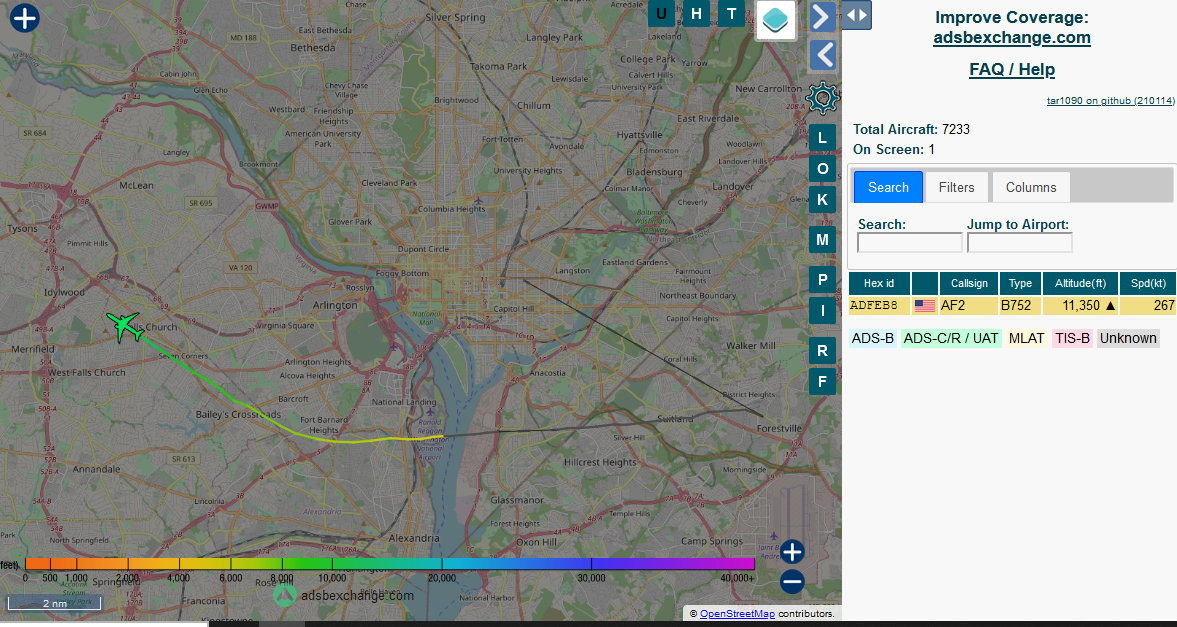The width and height of the screenshot is (1177, 627).
Task: Zoom out using the map's minus button
Action: click(792, 582)
